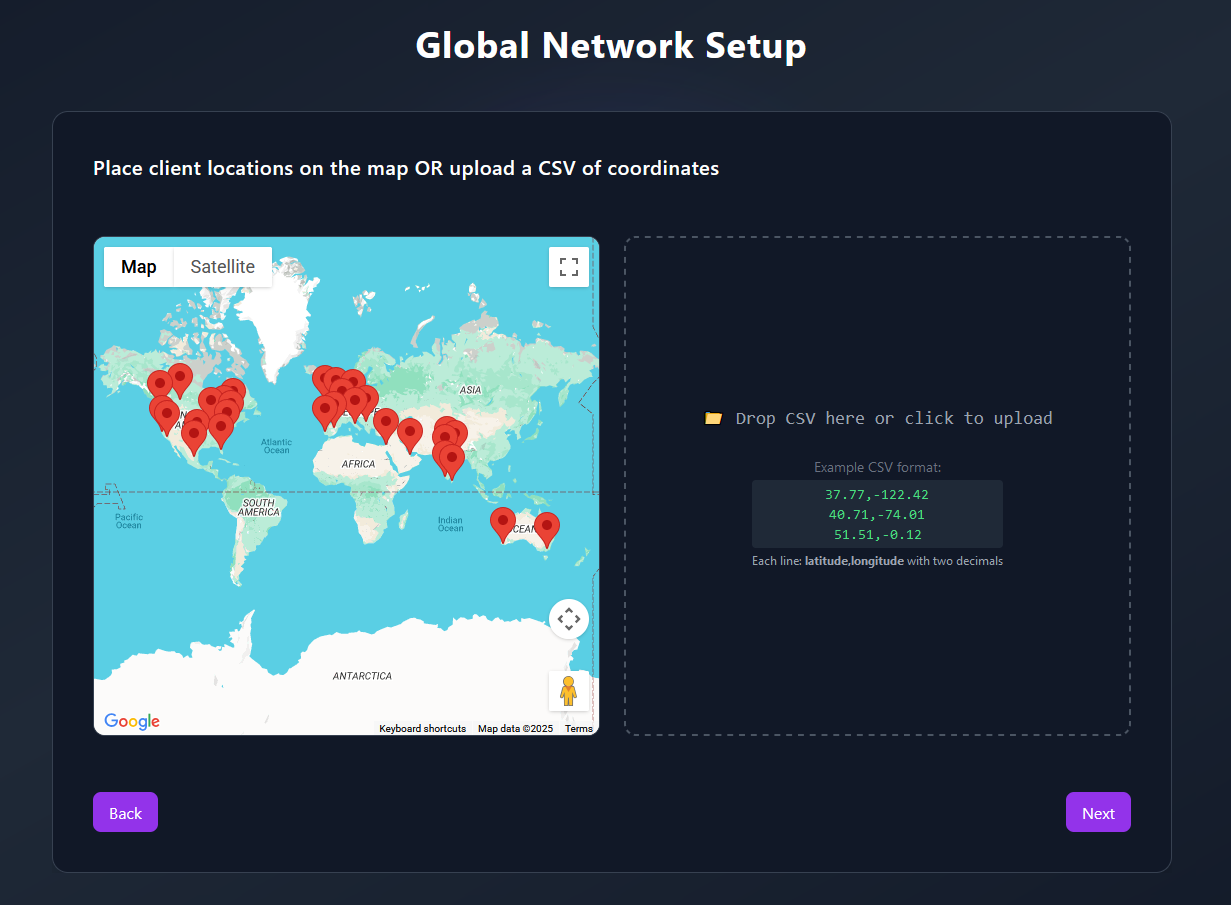Select the marker in western Australia

coord(503,524)
